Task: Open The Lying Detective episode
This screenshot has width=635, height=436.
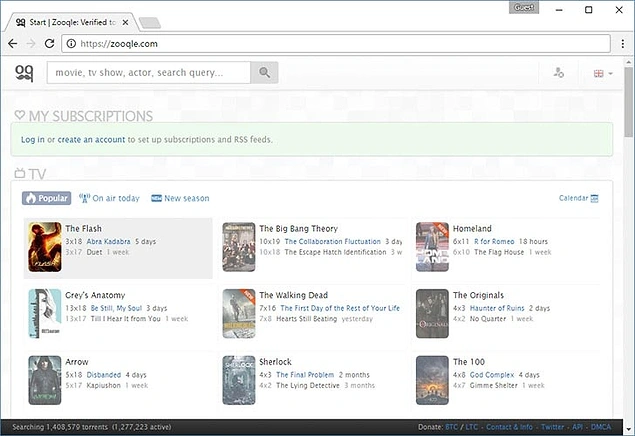Action: click(x=308, y=385)
